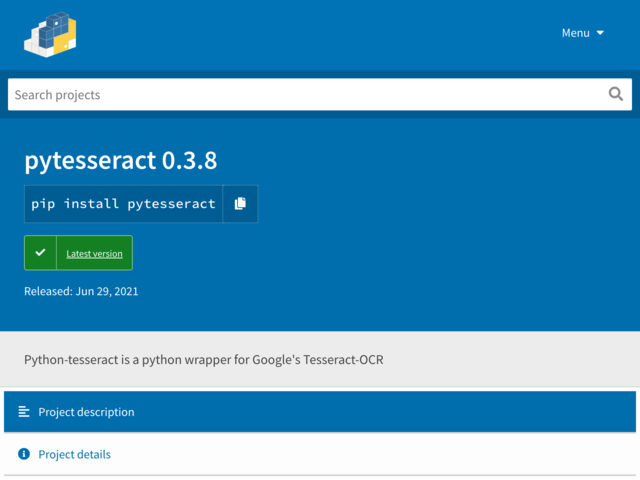Switch to Project details tab
This screenshot has width=640, height=480.
[x=320, y=454]
